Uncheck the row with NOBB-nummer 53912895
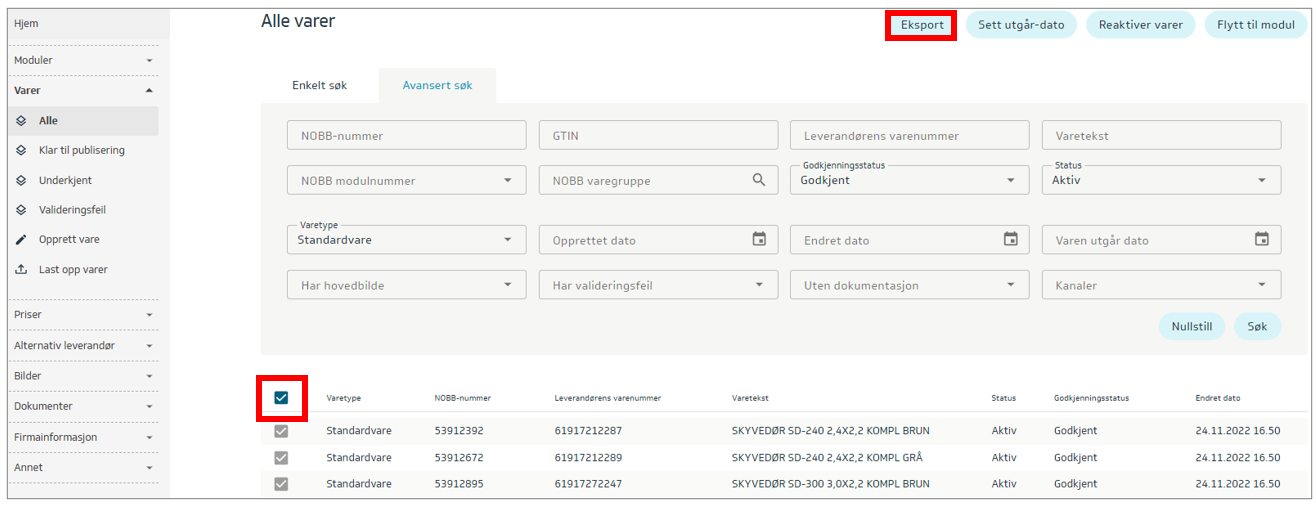The image size is (1316, 505). (281, 484)
